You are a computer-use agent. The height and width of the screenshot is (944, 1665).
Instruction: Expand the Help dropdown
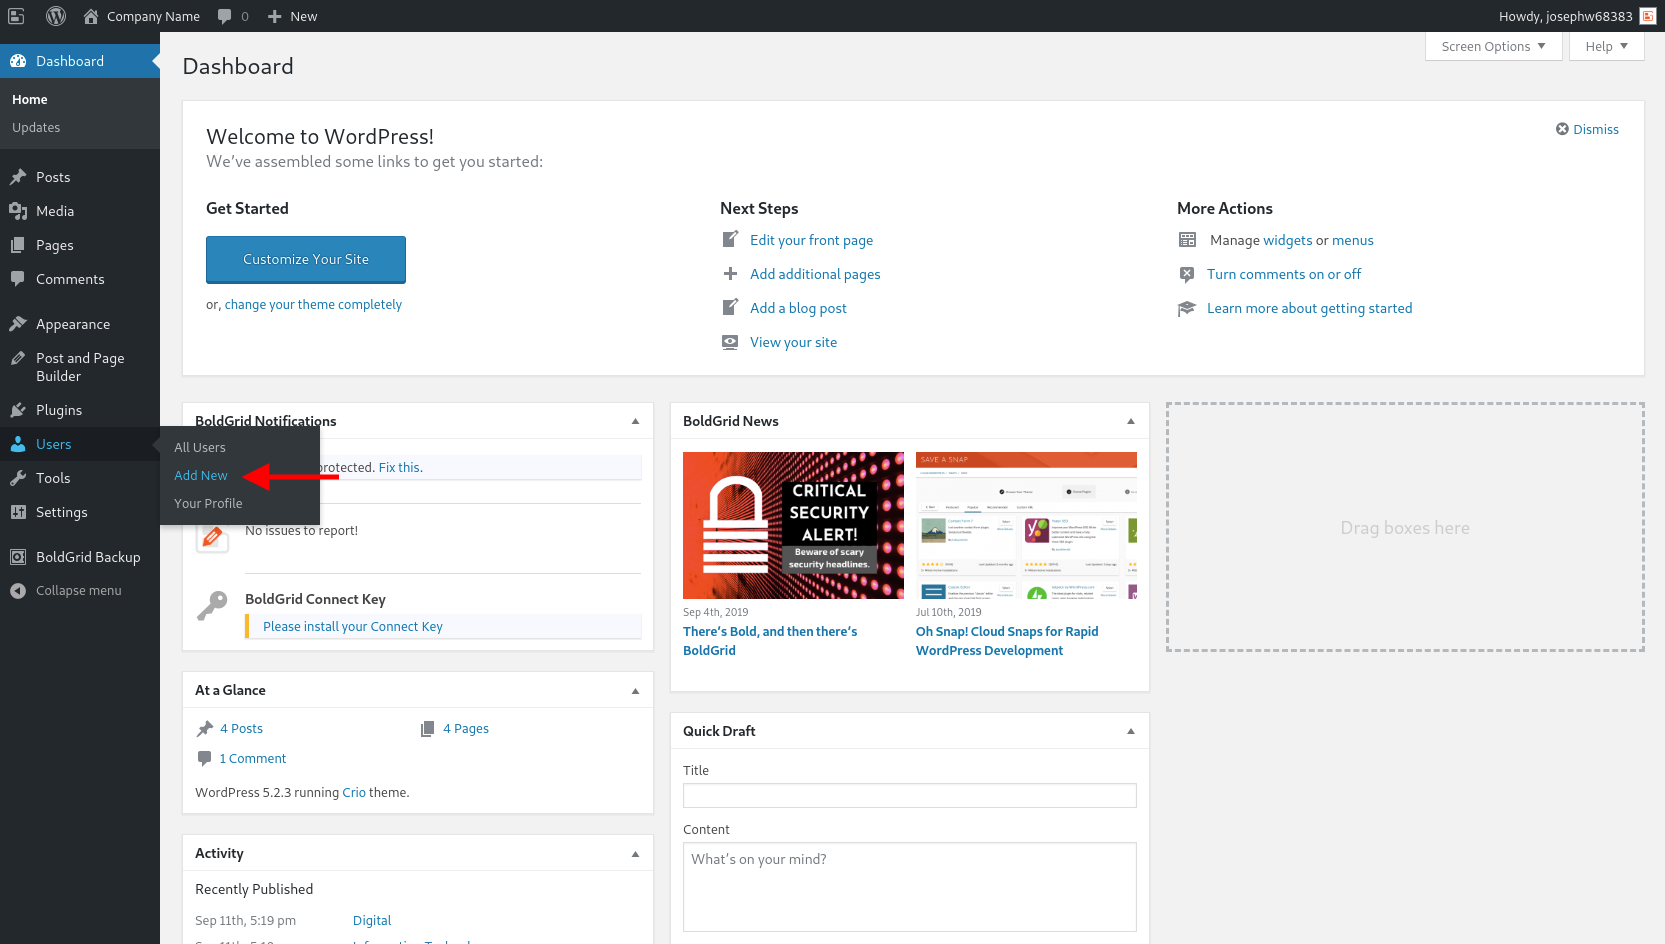click(x=1605, y=46)
